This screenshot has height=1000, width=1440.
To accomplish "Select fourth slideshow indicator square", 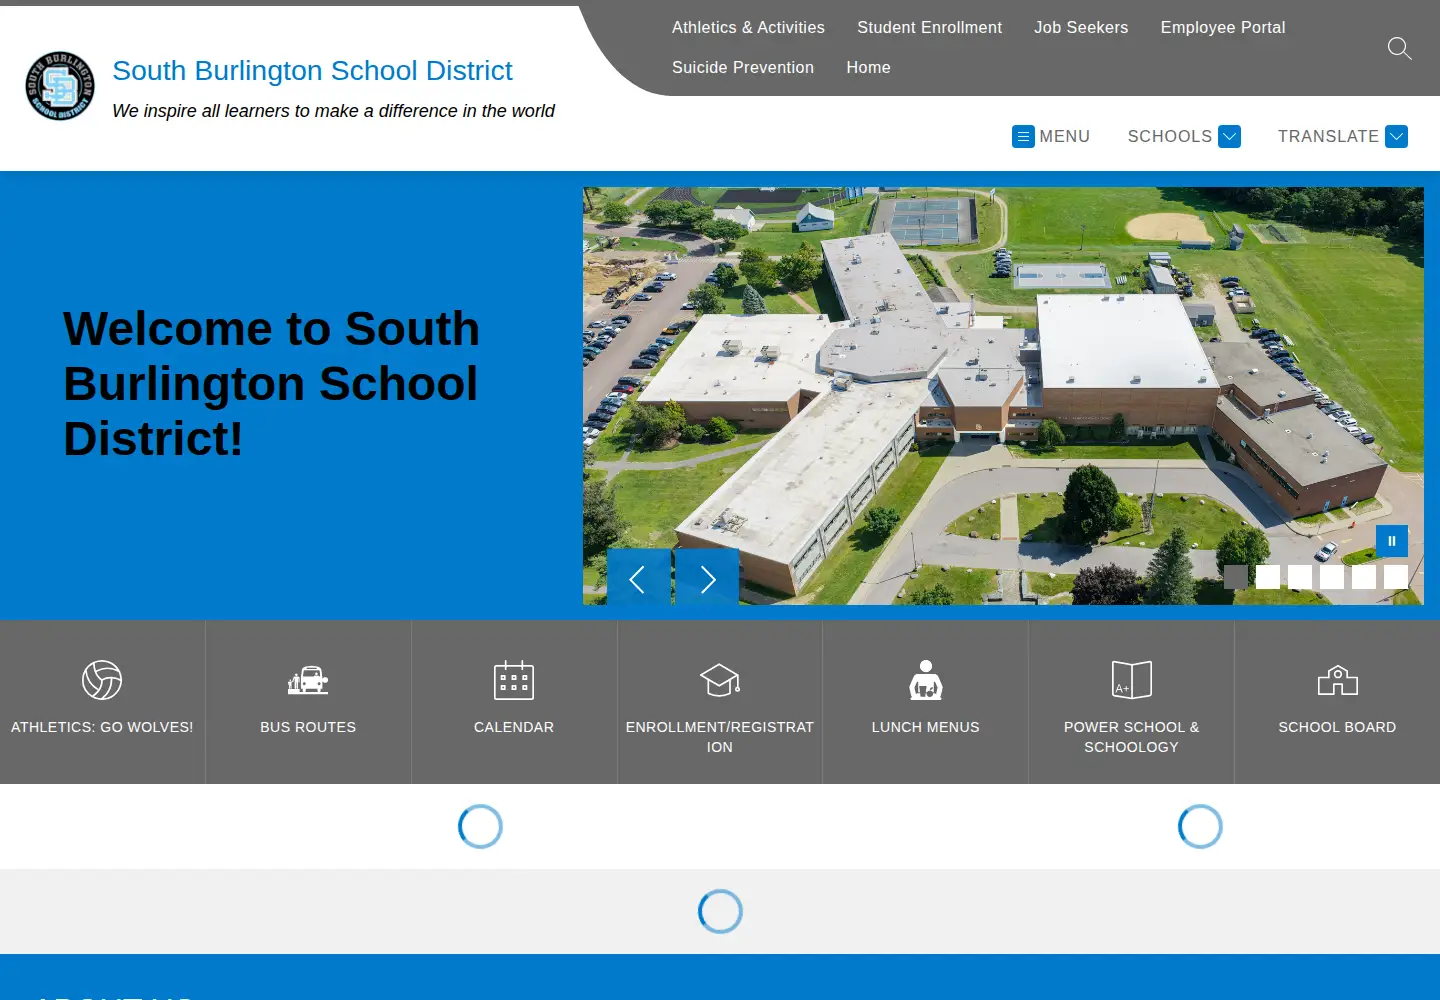I will 1332,577.
